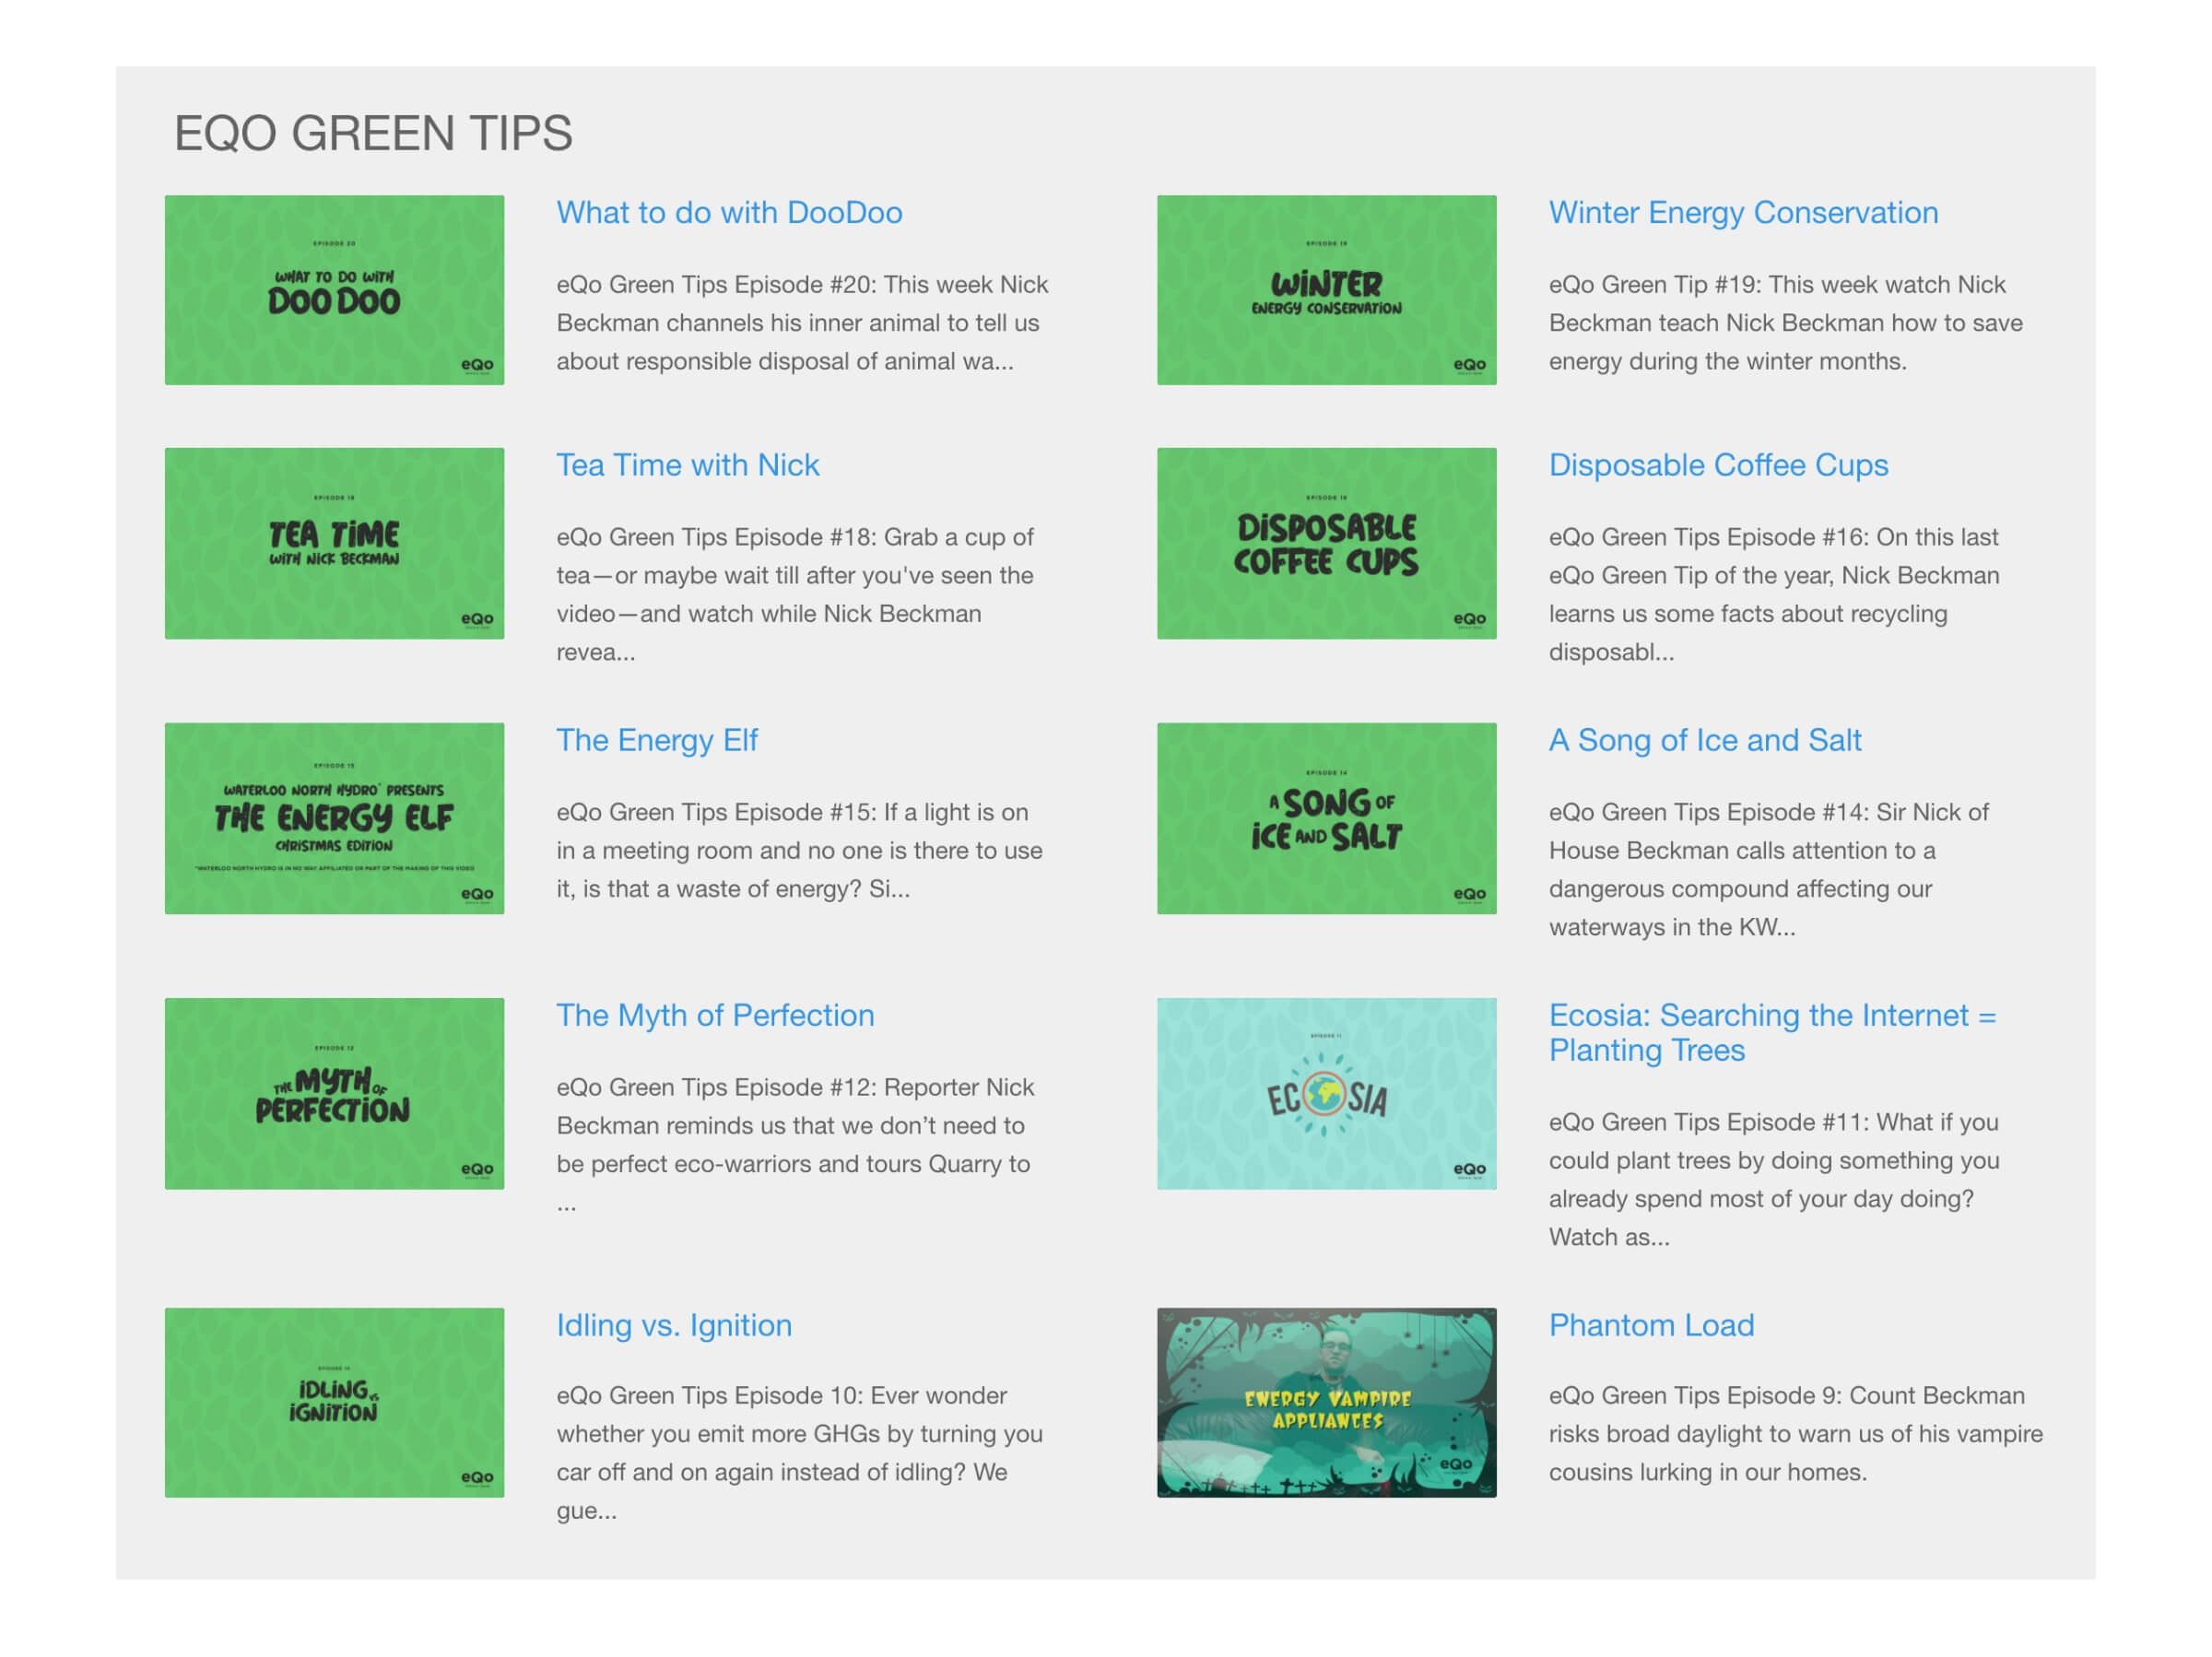Viewport: 2212px width, 1657px height.
Task: Open the Tea Time video thumbnail
Action: [x=334, y=543]
